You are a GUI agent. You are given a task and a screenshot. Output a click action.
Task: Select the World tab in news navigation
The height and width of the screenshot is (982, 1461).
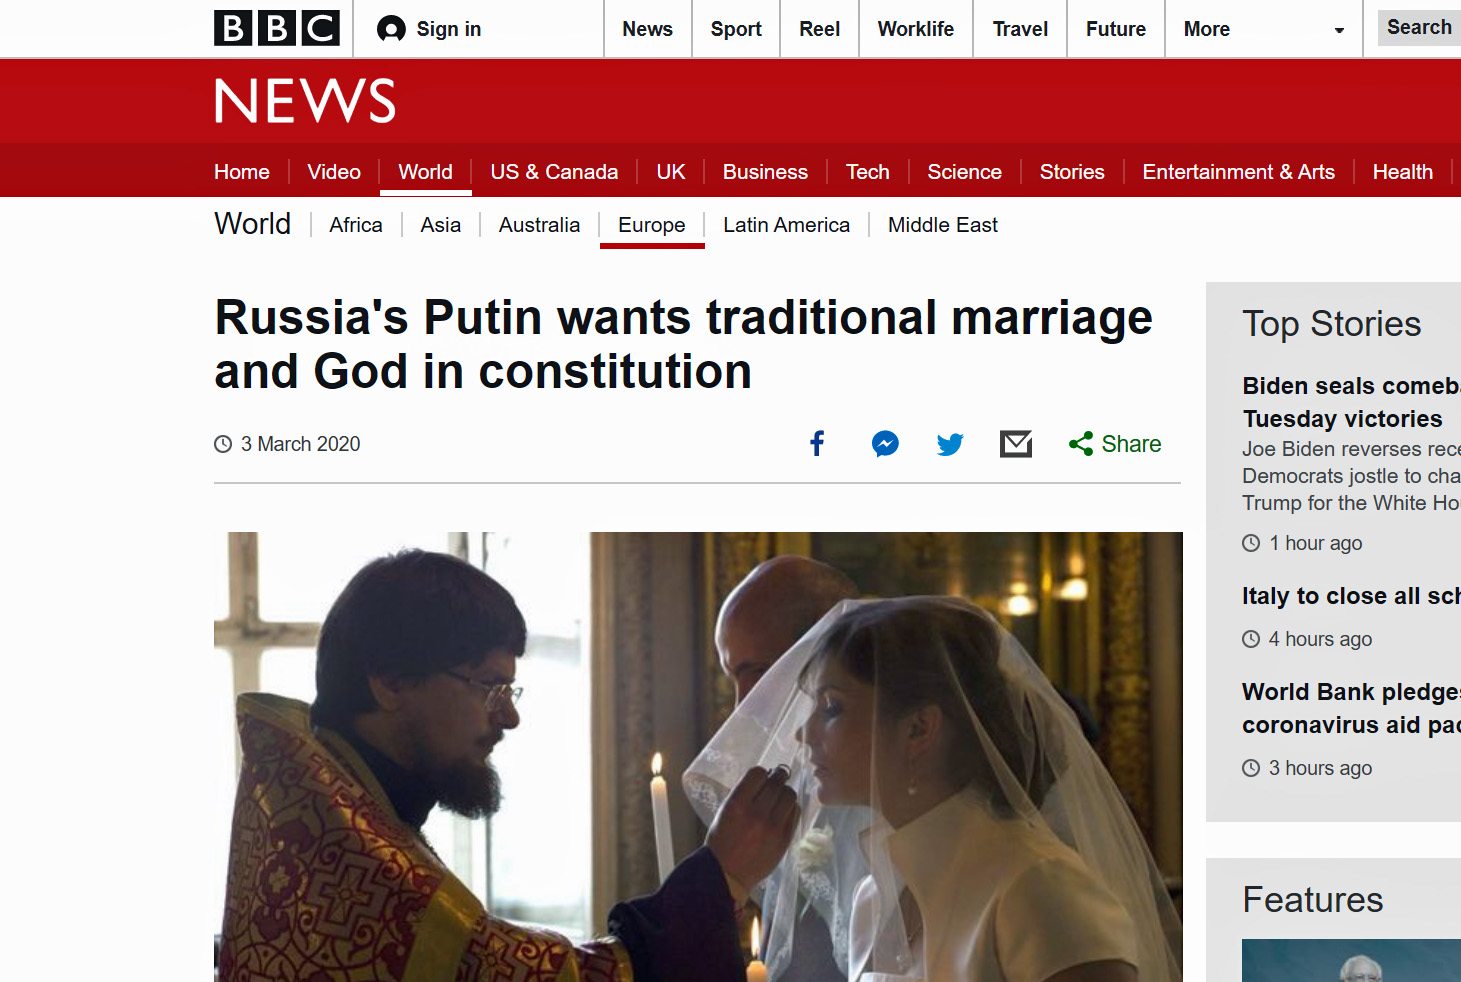[425, 172]
